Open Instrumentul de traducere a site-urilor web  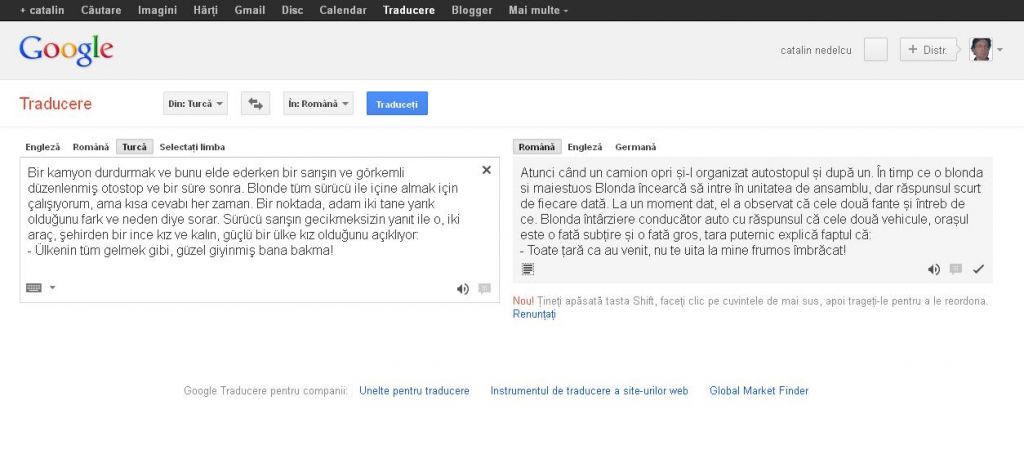click(x=589, y=391)
